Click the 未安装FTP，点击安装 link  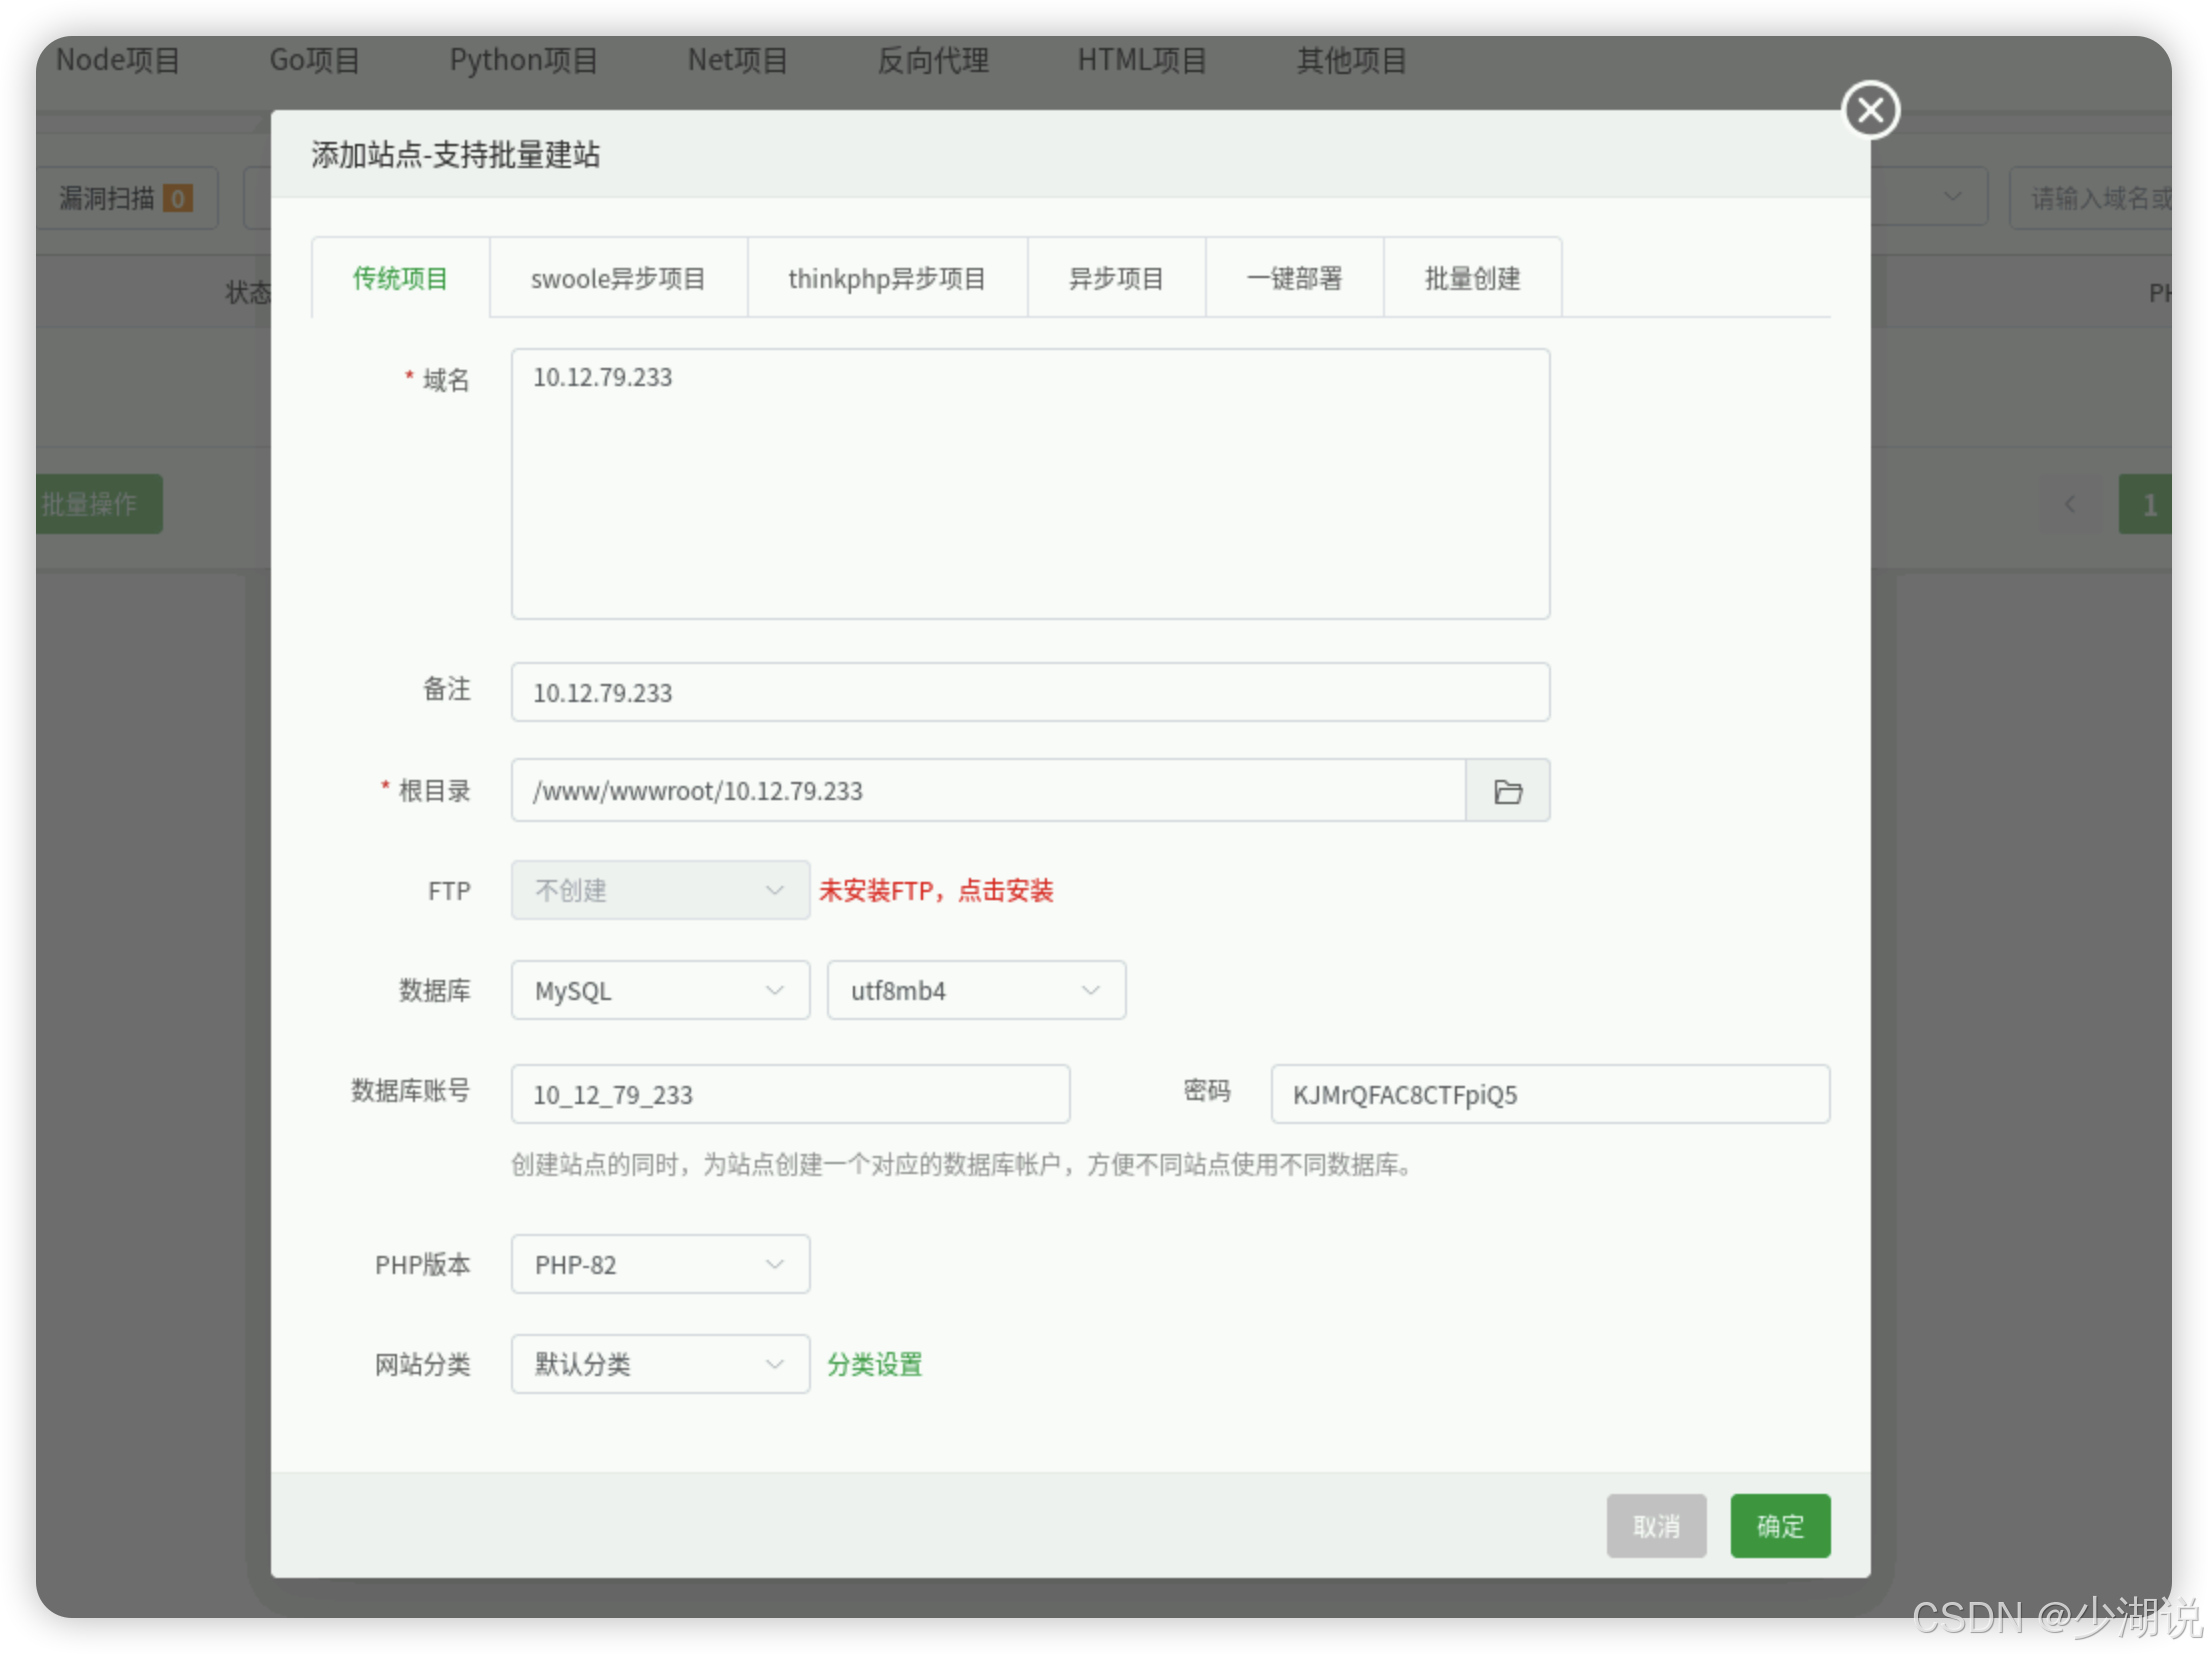936,890
